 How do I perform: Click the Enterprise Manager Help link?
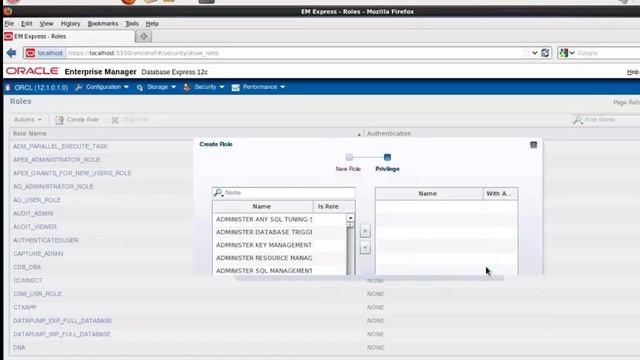tap(633, 72)
